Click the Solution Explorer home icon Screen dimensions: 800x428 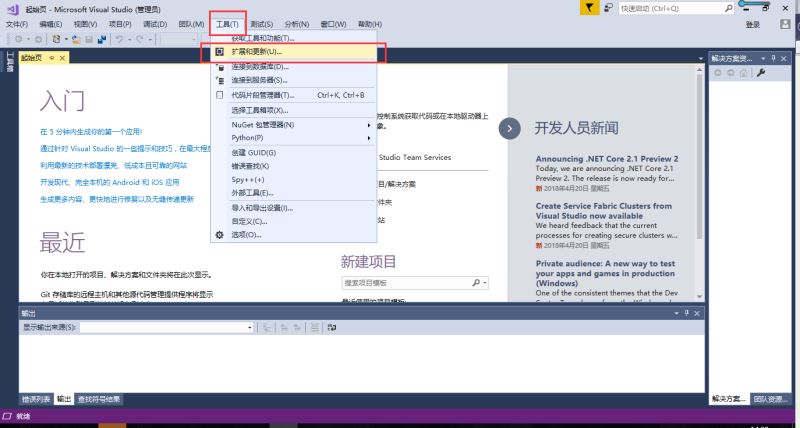pos(743,73)
